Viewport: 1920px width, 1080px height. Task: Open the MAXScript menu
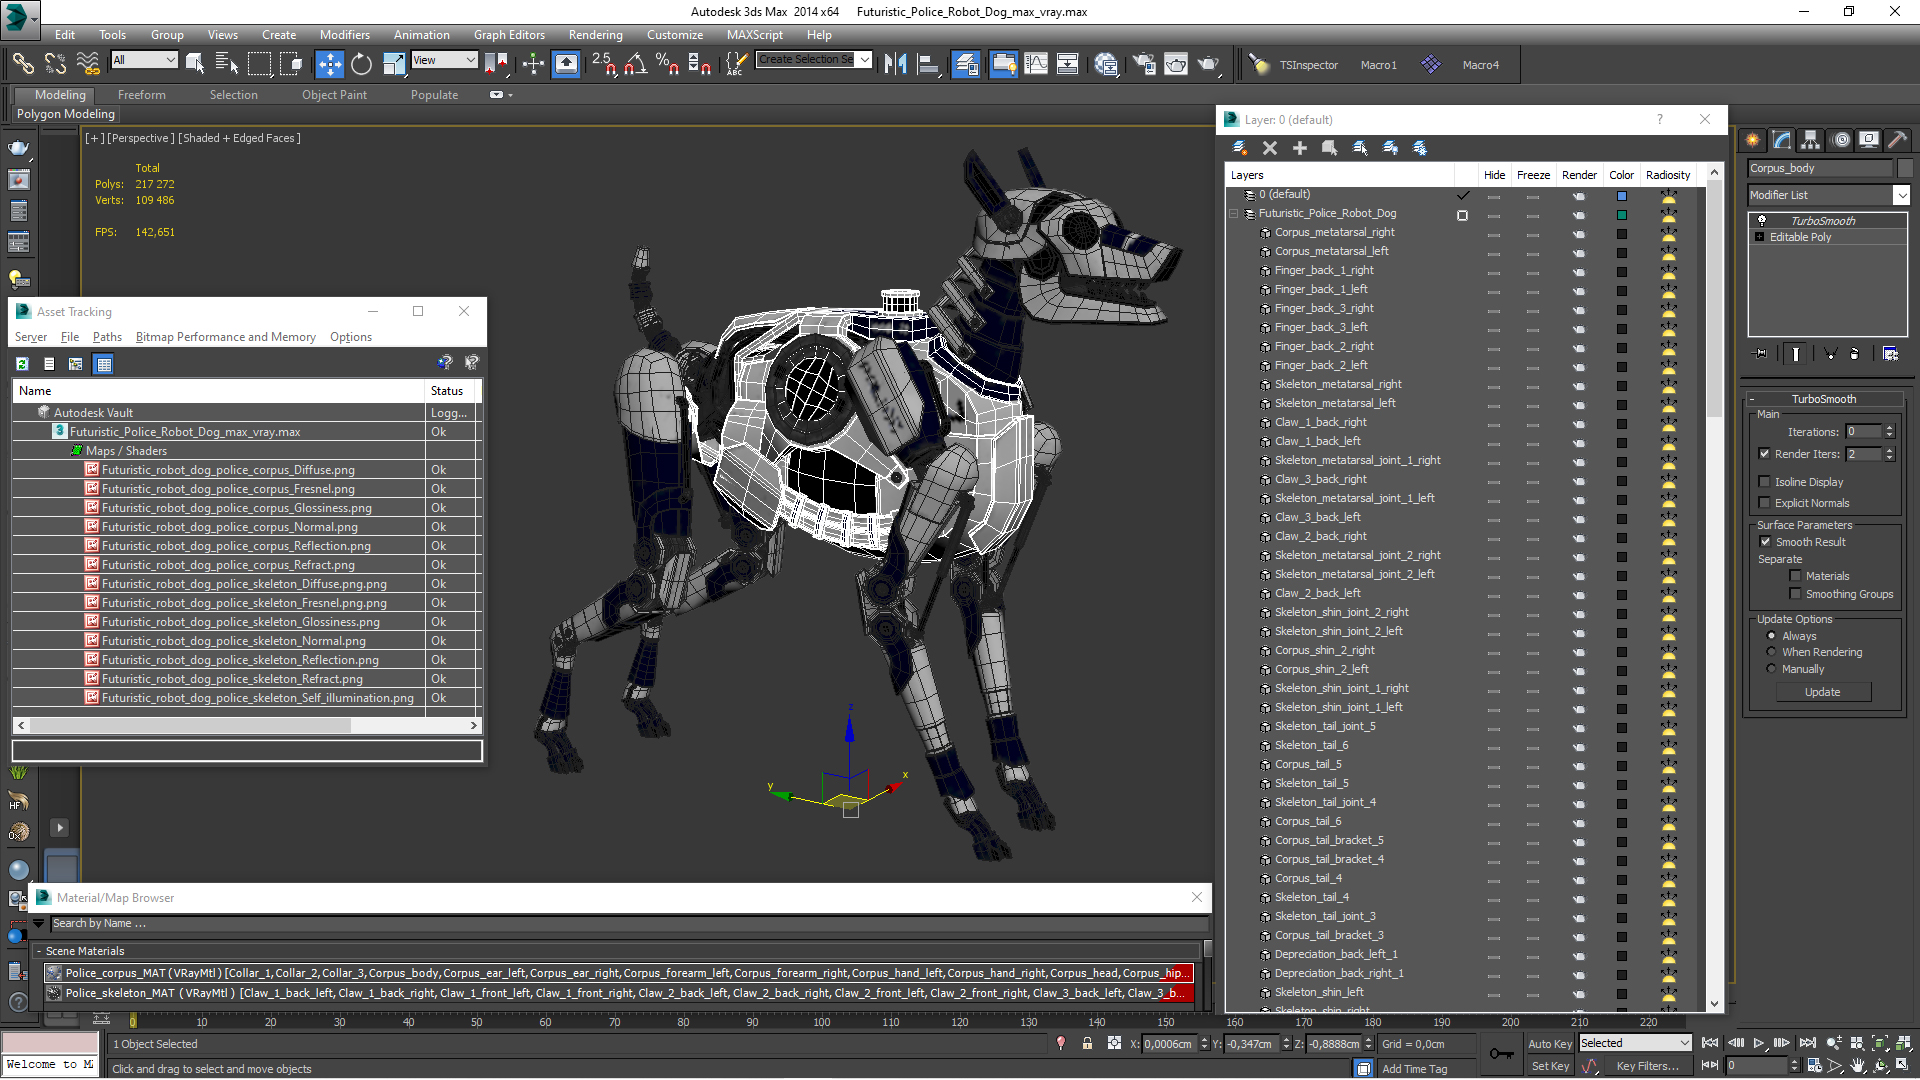[x=755, y=35]
